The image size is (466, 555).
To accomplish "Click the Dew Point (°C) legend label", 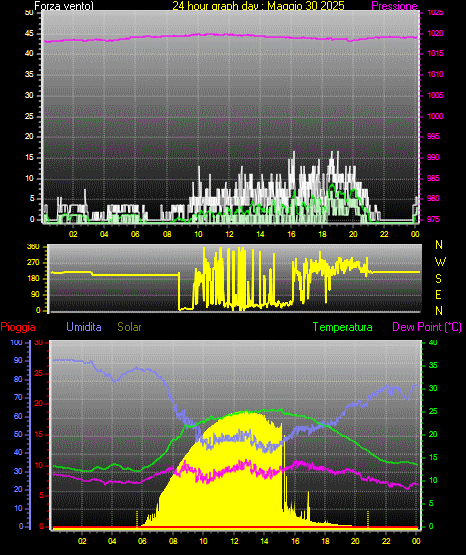I will (427, 327).
